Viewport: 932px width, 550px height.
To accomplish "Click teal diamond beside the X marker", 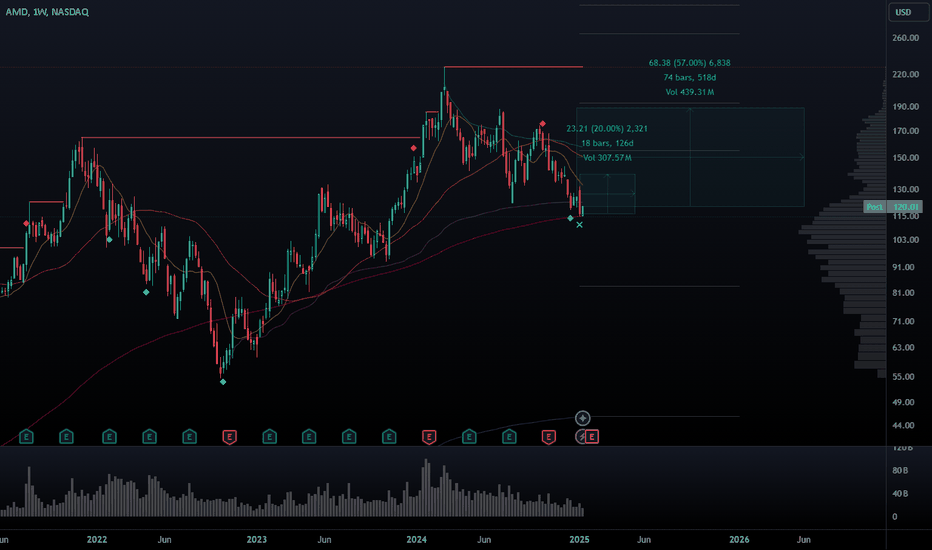I will tap(571, 218).
